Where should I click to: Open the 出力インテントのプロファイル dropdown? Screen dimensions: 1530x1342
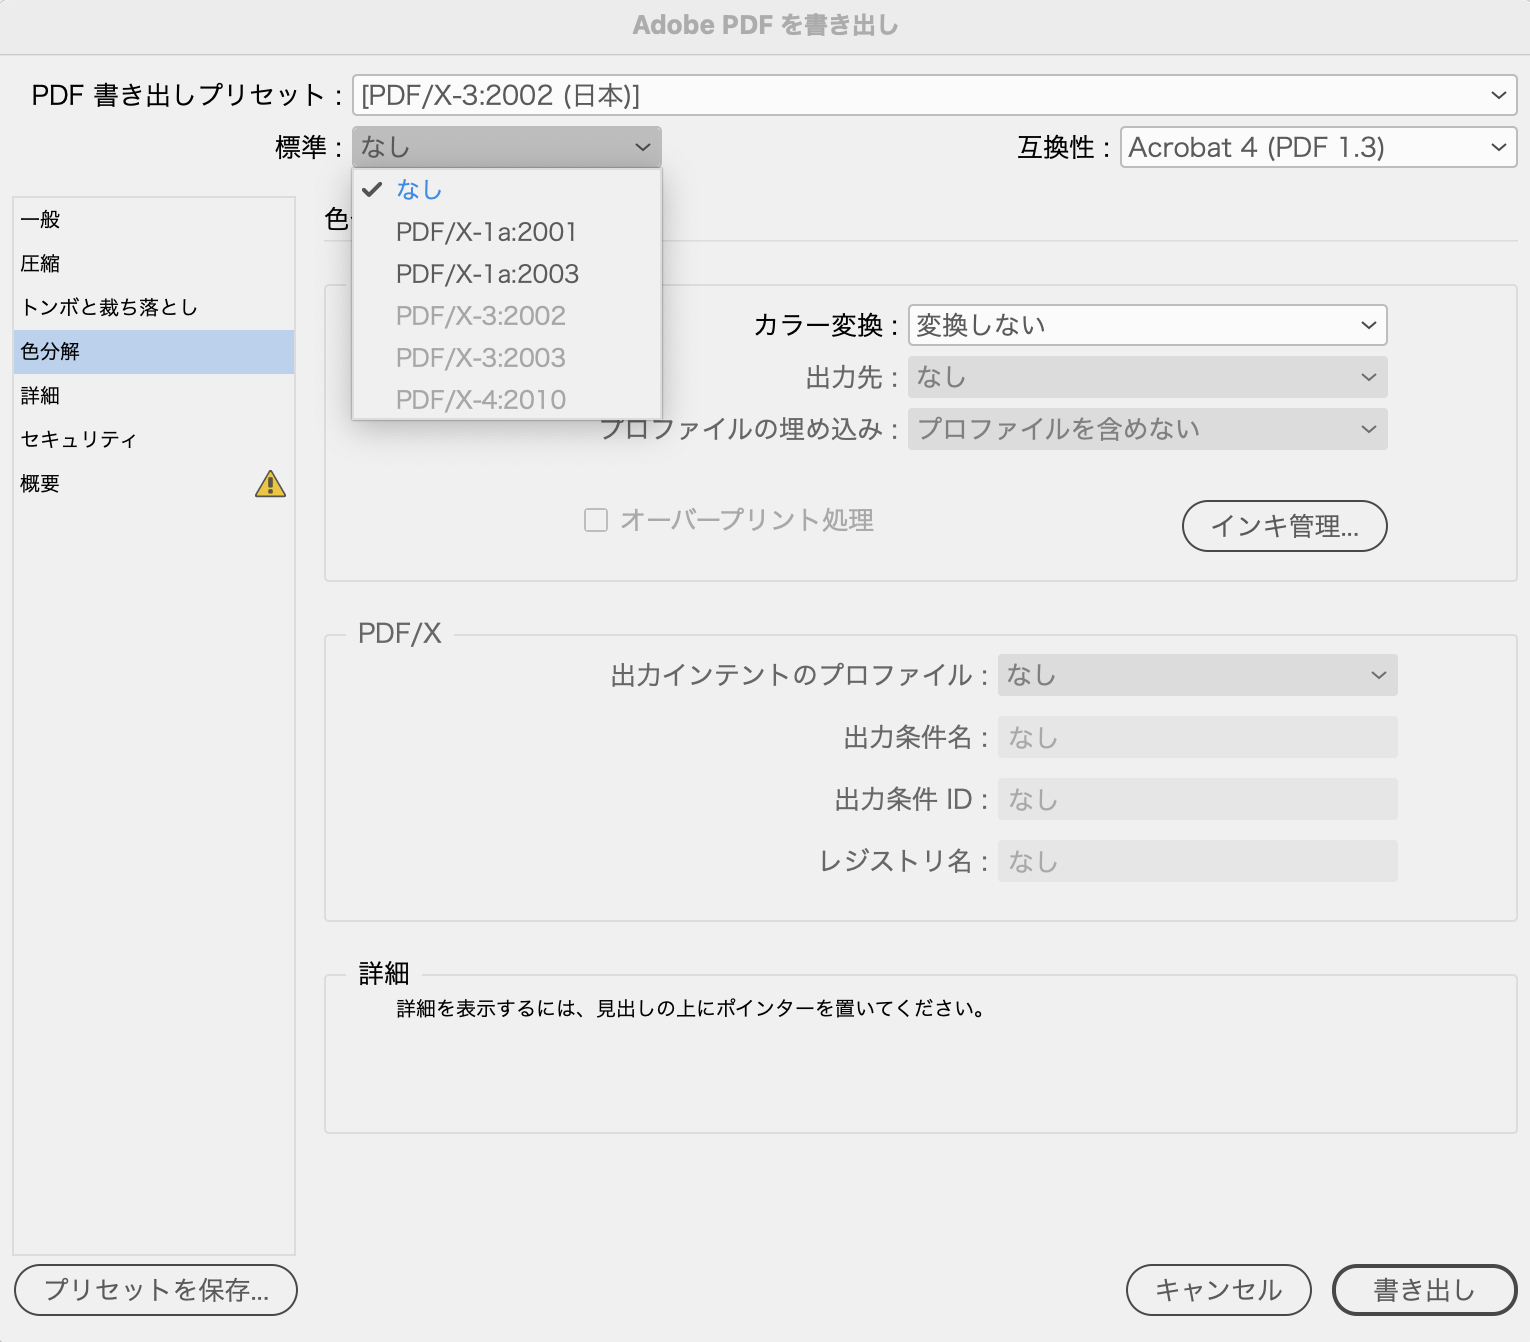(1197, 675)
